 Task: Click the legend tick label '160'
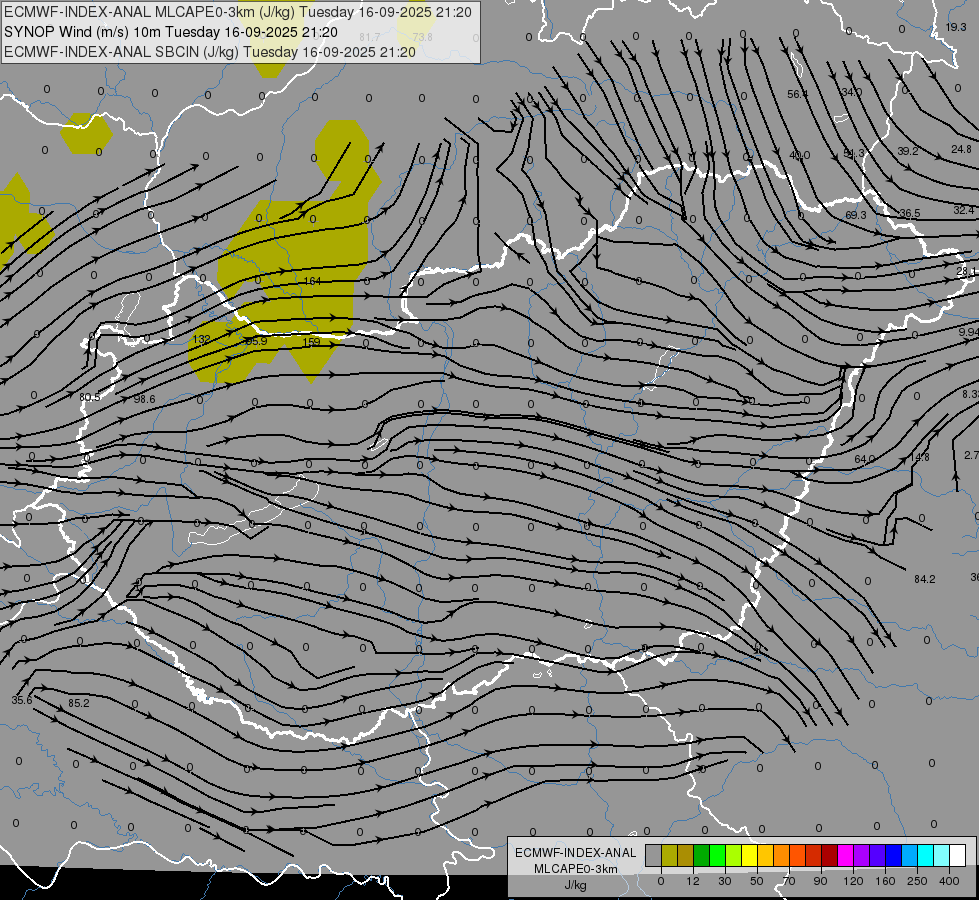[885, 881]
